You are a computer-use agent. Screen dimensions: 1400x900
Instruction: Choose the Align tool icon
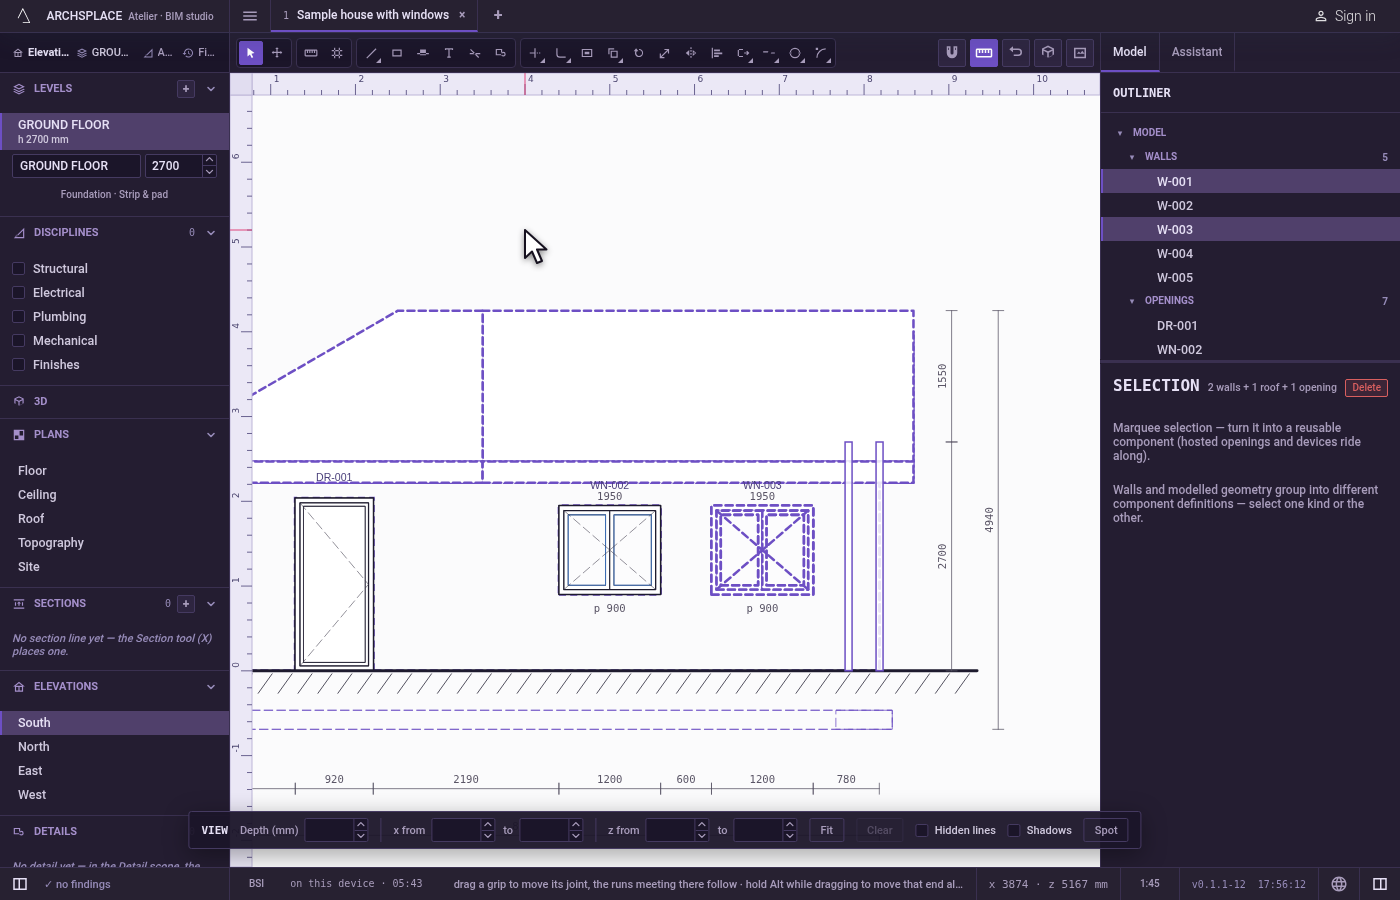[717, 53]
